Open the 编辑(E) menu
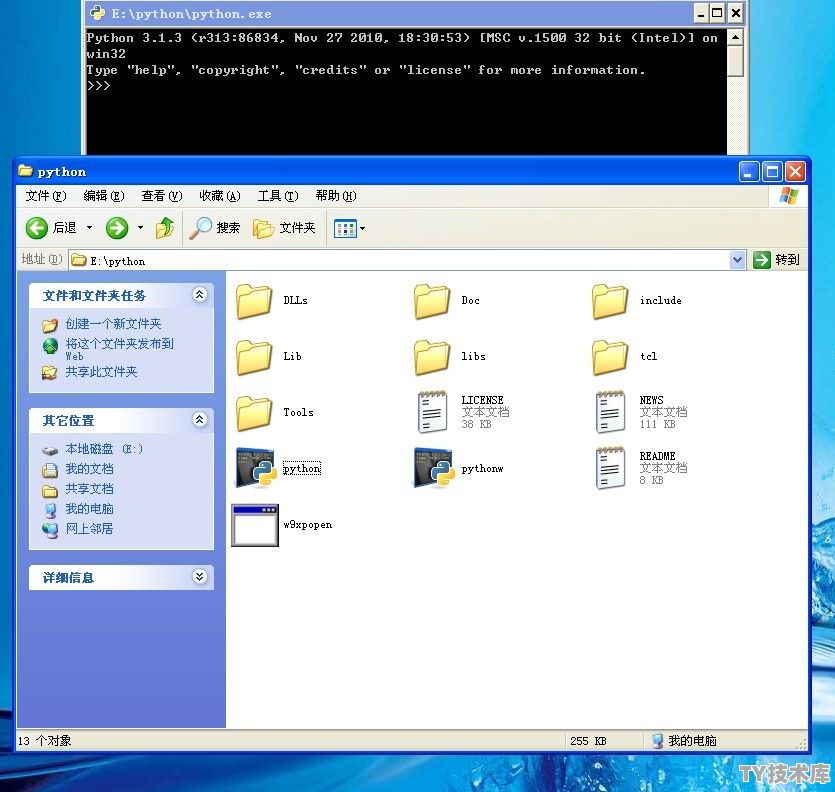 pos(104,196)
